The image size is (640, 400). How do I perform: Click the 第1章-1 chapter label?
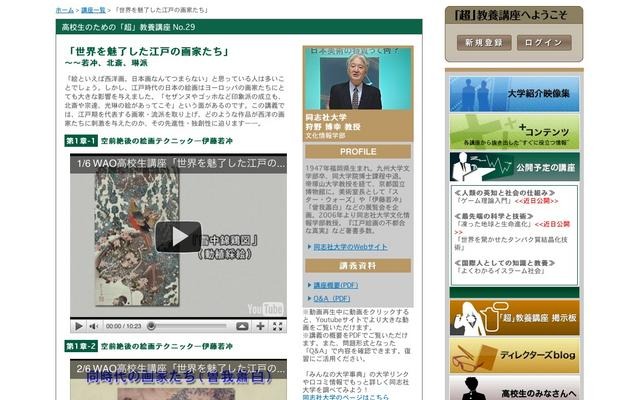[81, 141]
